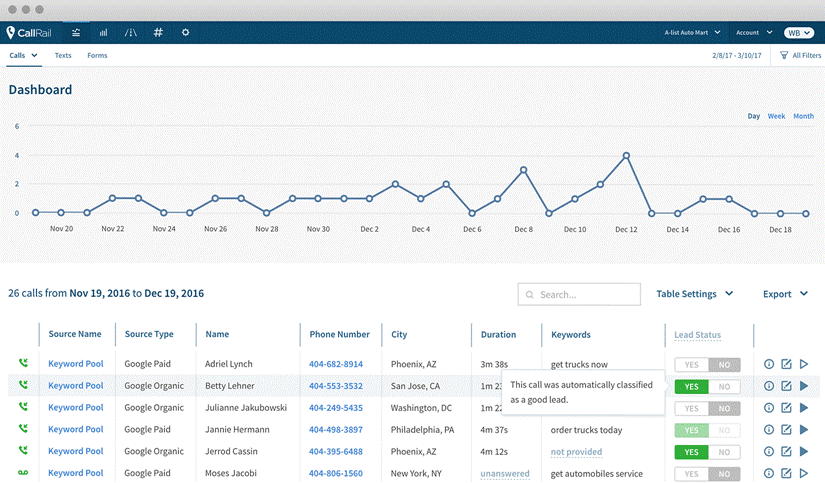The image size is (825, 483).
Task: Click the activity dashboard icon in navbar
Action: click(76, 33)
